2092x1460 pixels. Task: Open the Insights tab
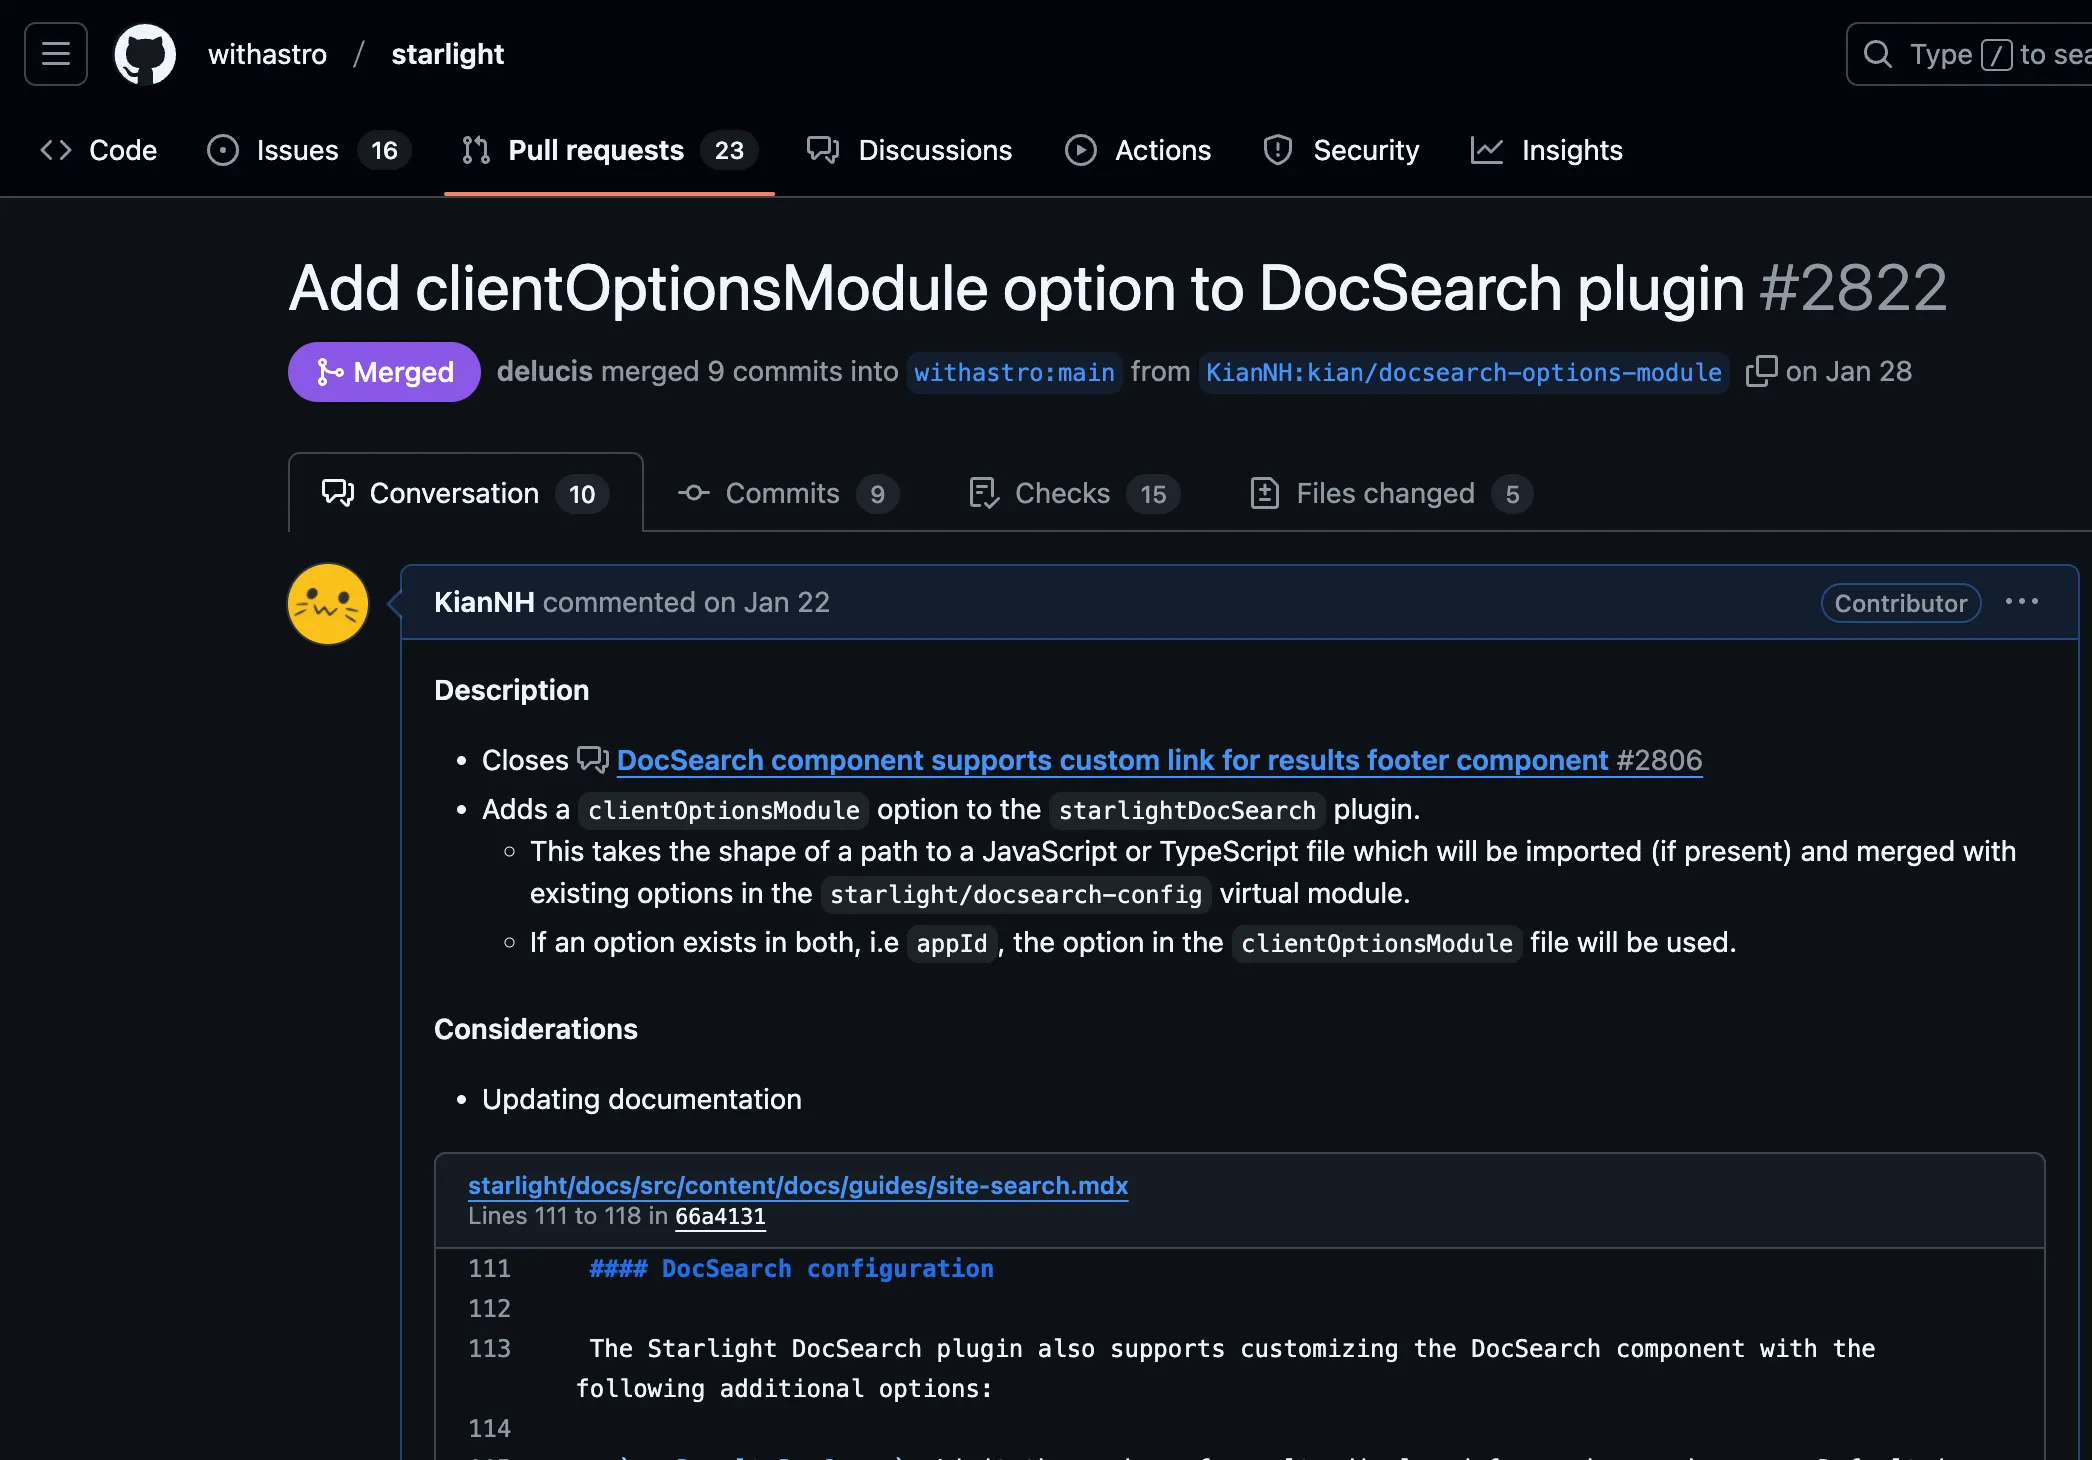1547,150
